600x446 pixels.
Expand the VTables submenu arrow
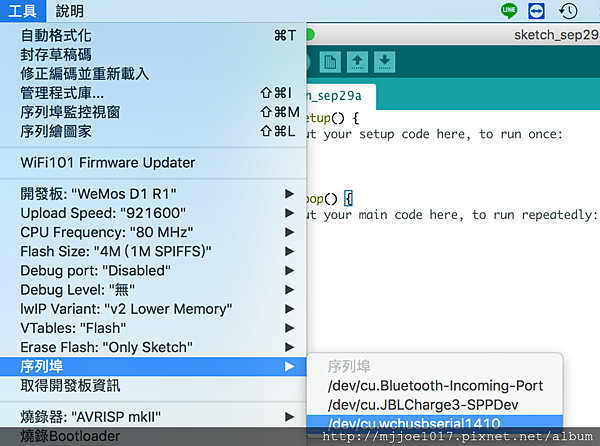(x=290, y=328)
